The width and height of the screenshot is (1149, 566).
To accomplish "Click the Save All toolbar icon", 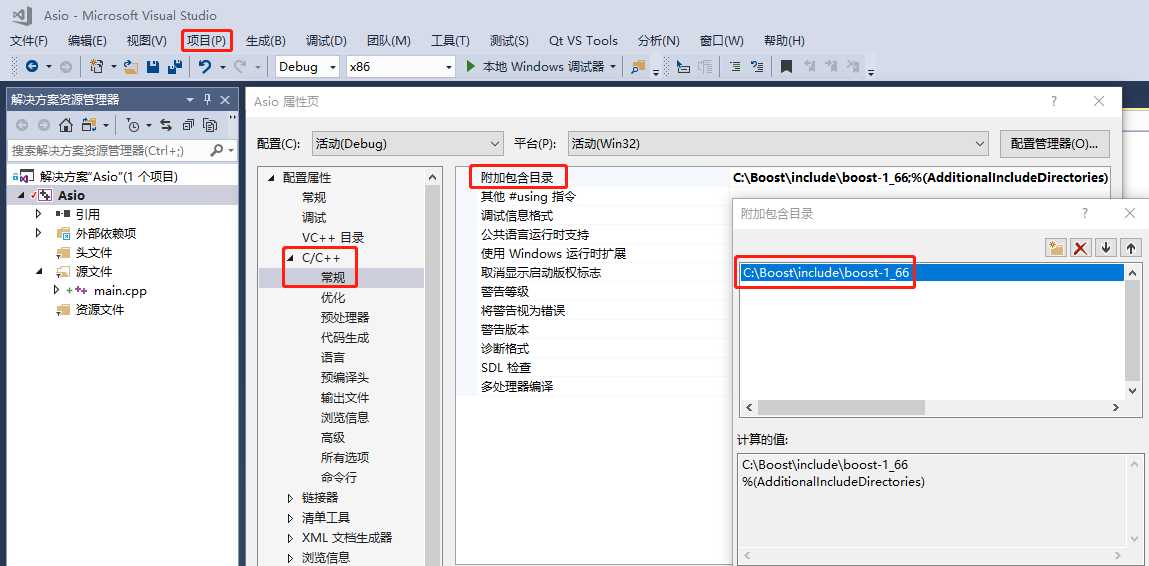I will (x=174, y=67).
